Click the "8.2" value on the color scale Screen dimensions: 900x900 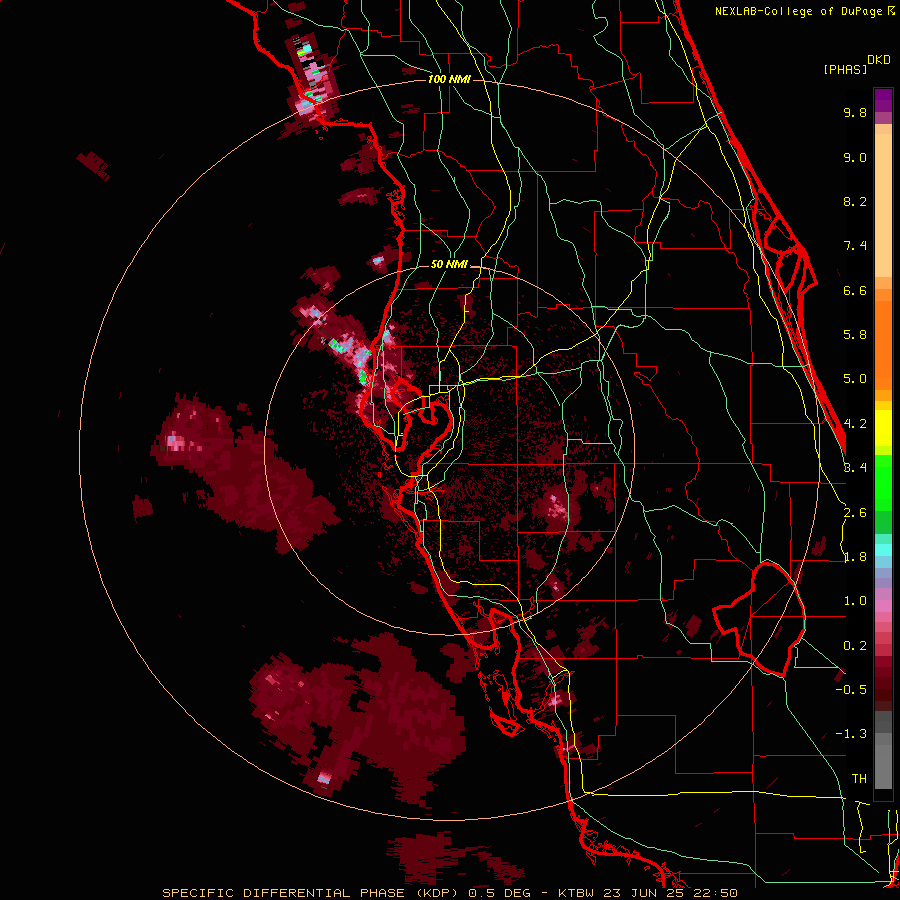tap(855, 201)
